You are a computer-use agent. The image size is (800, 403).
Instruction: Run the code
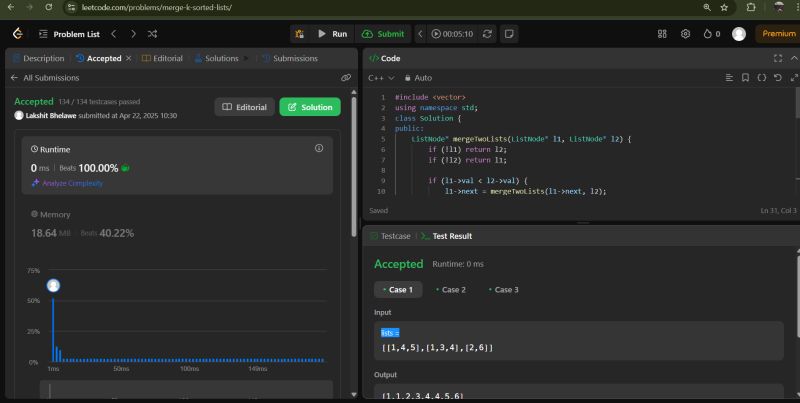click(333, 34)
